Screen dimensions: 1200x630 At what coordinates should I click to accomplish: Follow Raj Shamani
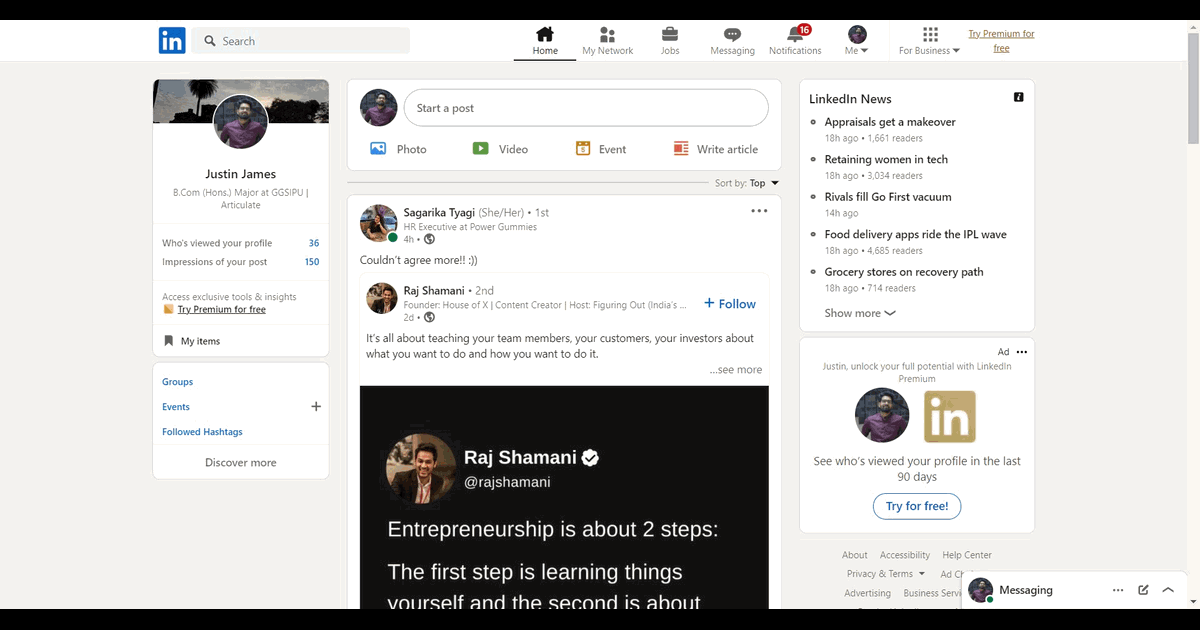click(730, 304)
